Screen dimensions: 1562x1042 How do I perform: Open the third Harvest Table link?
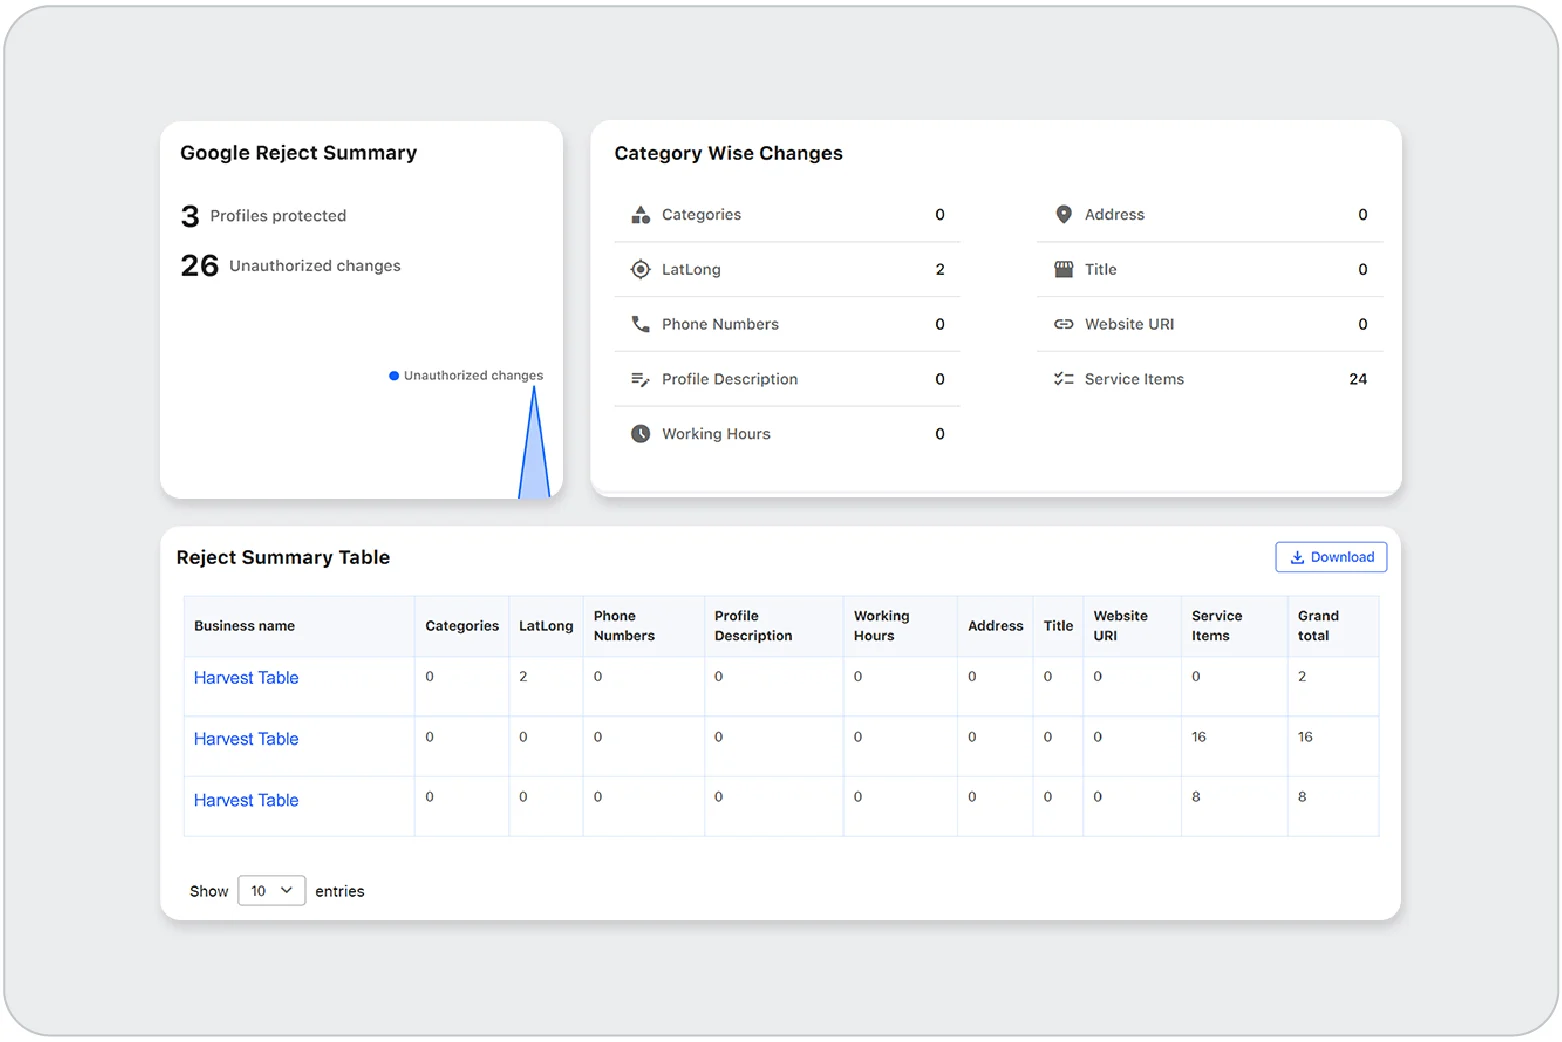[246, 800]
